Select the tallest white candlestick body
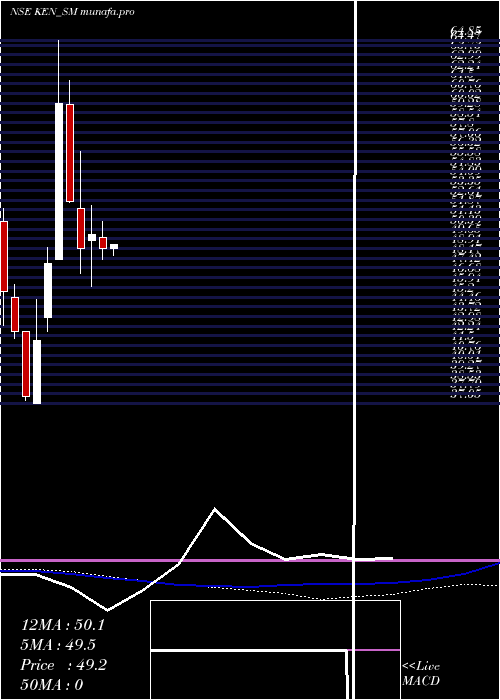Image resolution: width=500 pixels, height=700 pixels. click(59, 181)
